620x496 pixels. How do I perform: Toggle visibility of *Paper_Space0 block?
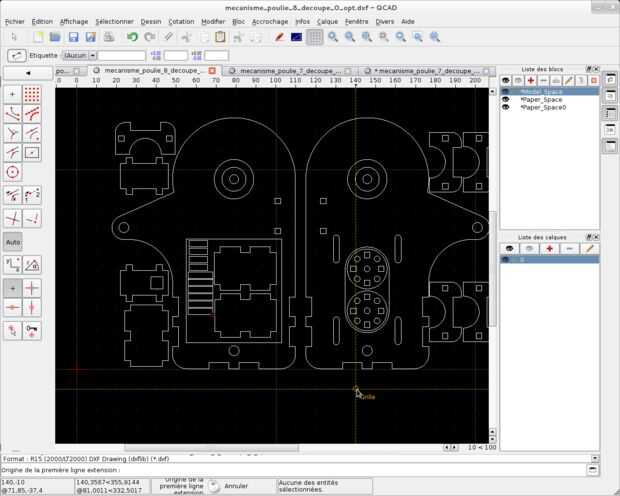coord(507,107)
